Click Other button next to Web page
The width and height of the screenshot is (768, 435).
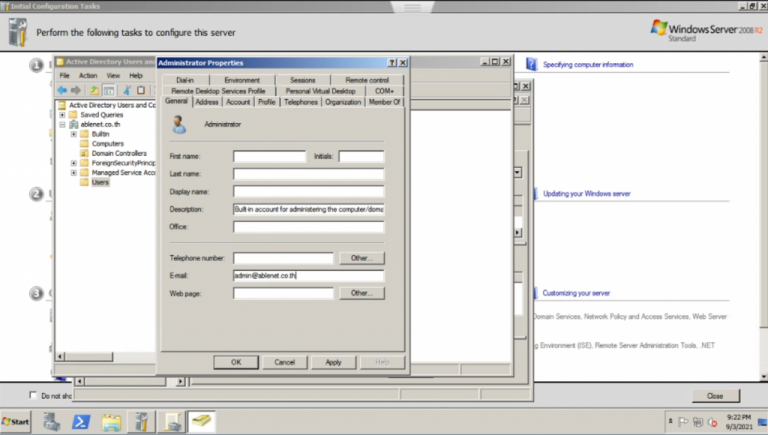tap(362, 293)
